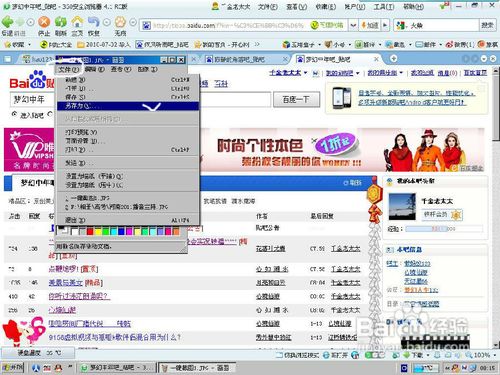Image resolution: width=500 pixels, height=375 pixels.
Task: Open the Paint View menu
Action: 121,69
